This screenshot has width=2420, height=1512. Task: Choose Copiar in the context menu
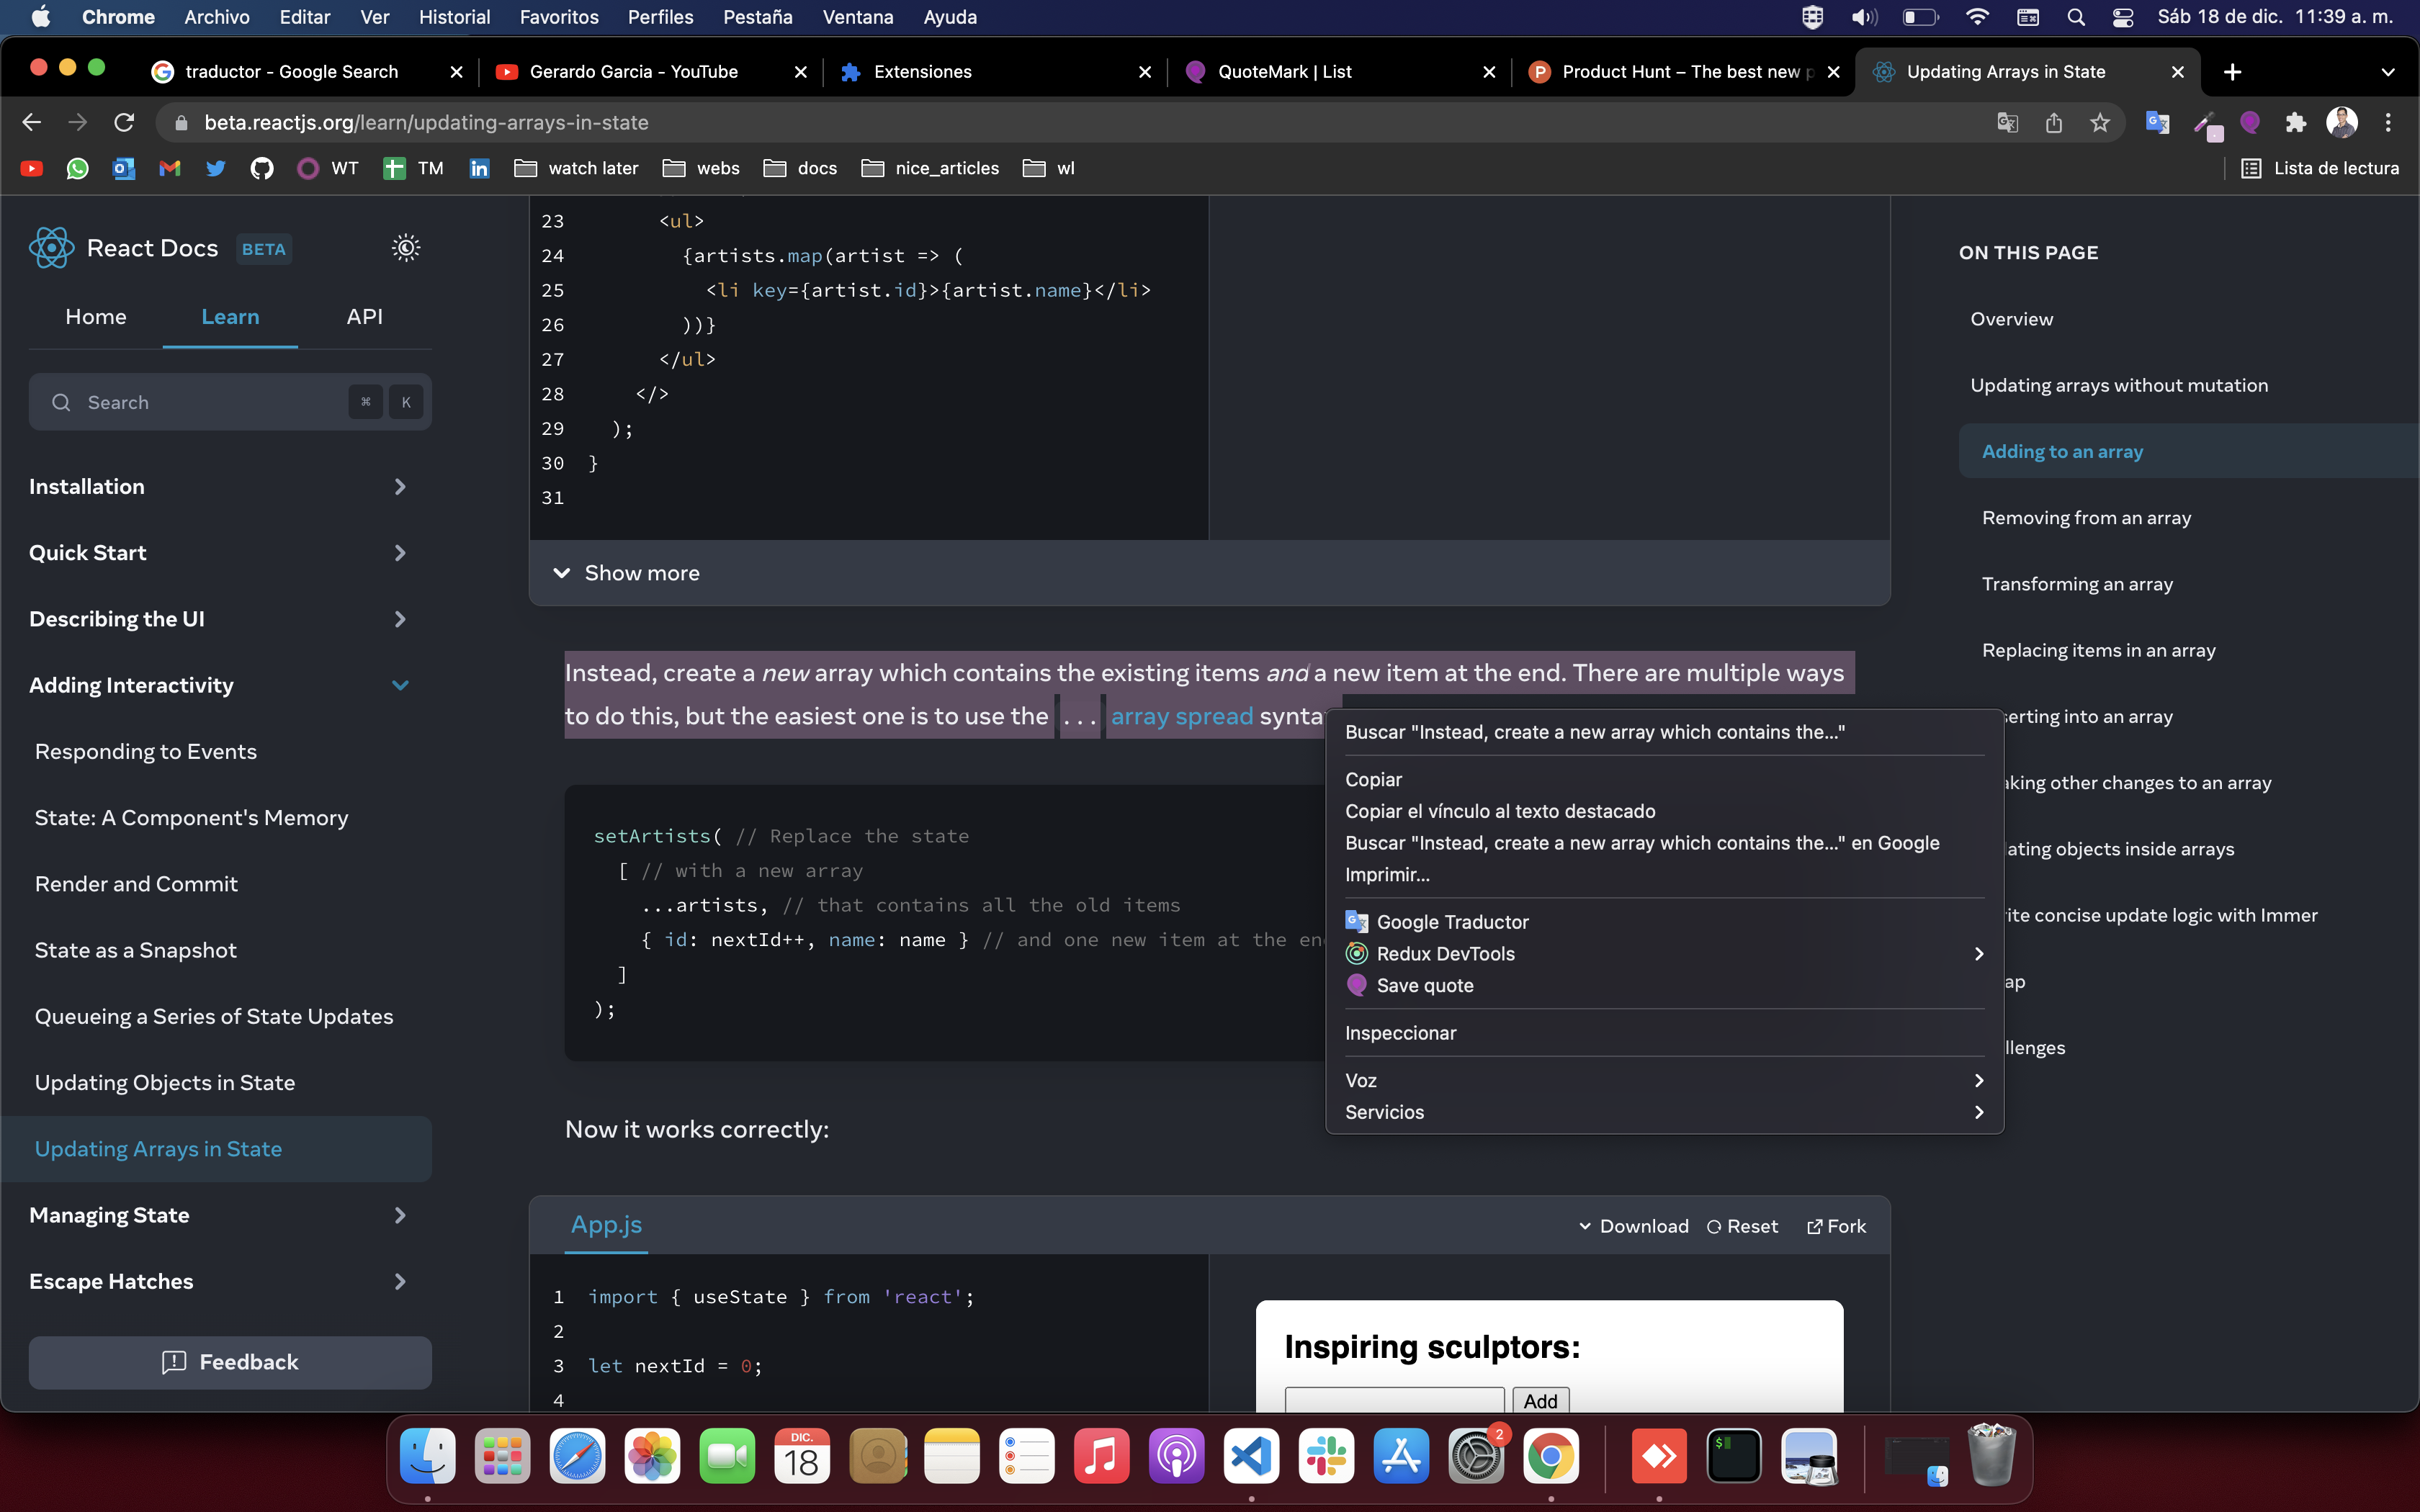click(x=1373, y=779)
